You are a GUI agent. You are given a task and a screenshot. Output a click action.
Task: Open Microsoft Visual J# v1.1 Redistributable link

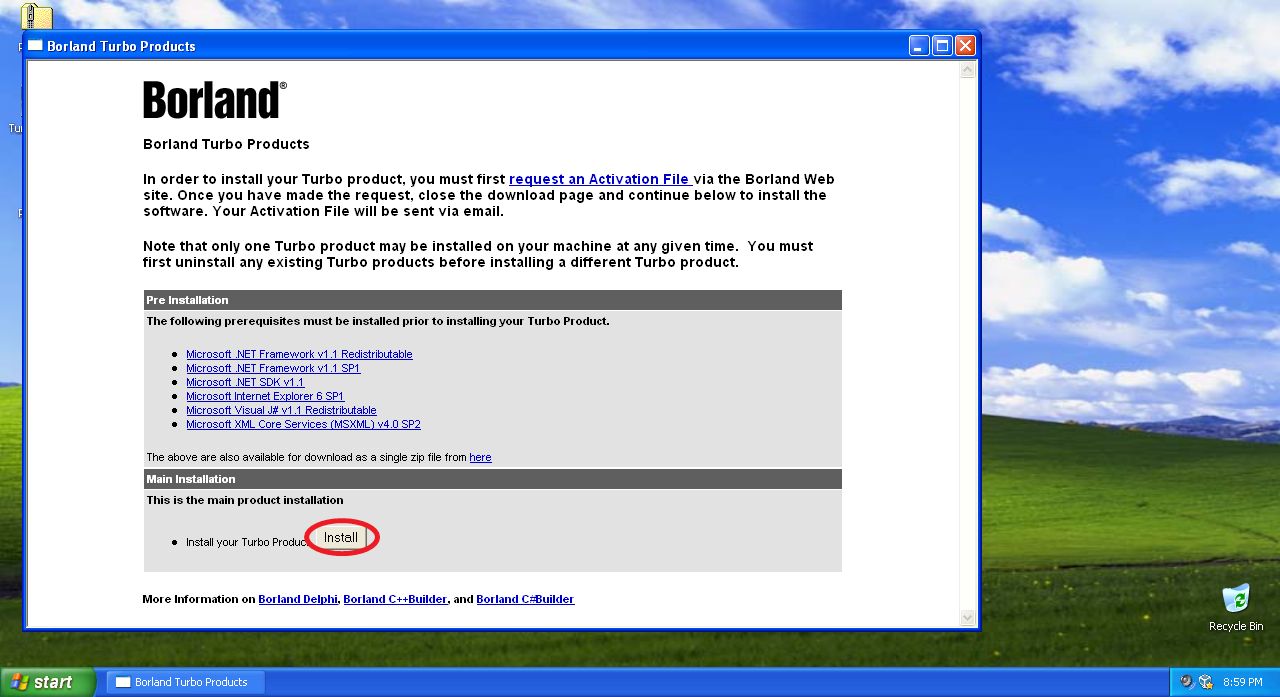pyautogui.click(x=281, y=410)
